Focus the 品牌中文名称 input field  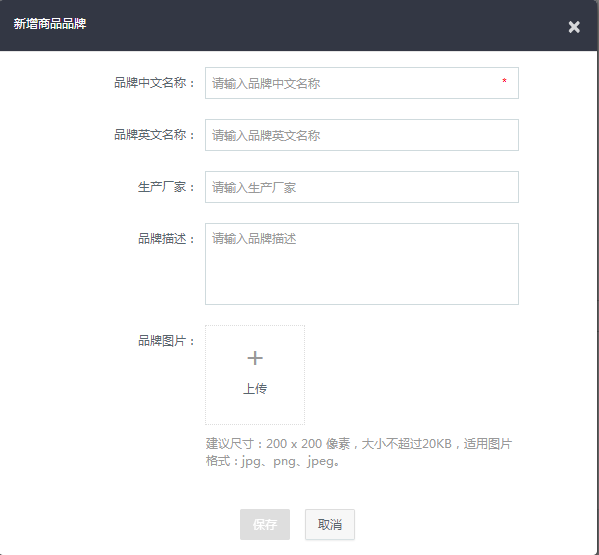361,83
